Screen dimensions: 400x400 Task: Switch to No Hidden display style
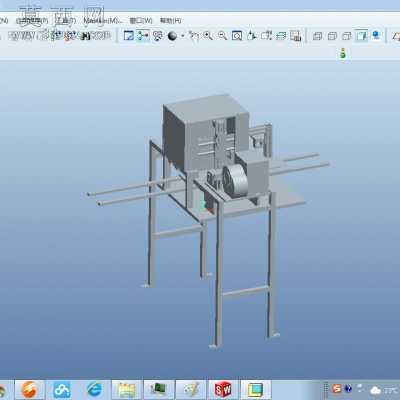347,36
